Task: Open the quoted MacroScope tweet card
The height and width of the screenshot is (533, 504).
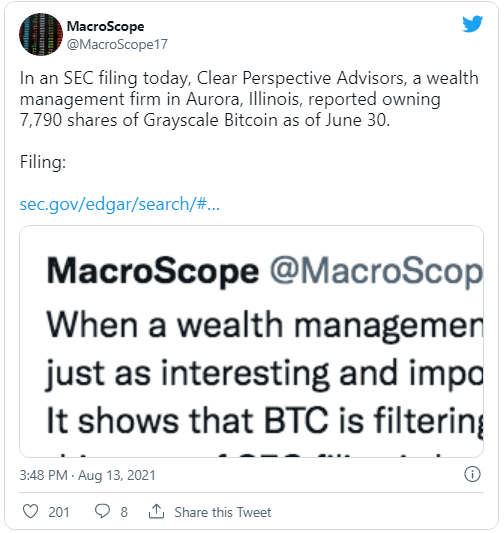Action: pos(251,341)
